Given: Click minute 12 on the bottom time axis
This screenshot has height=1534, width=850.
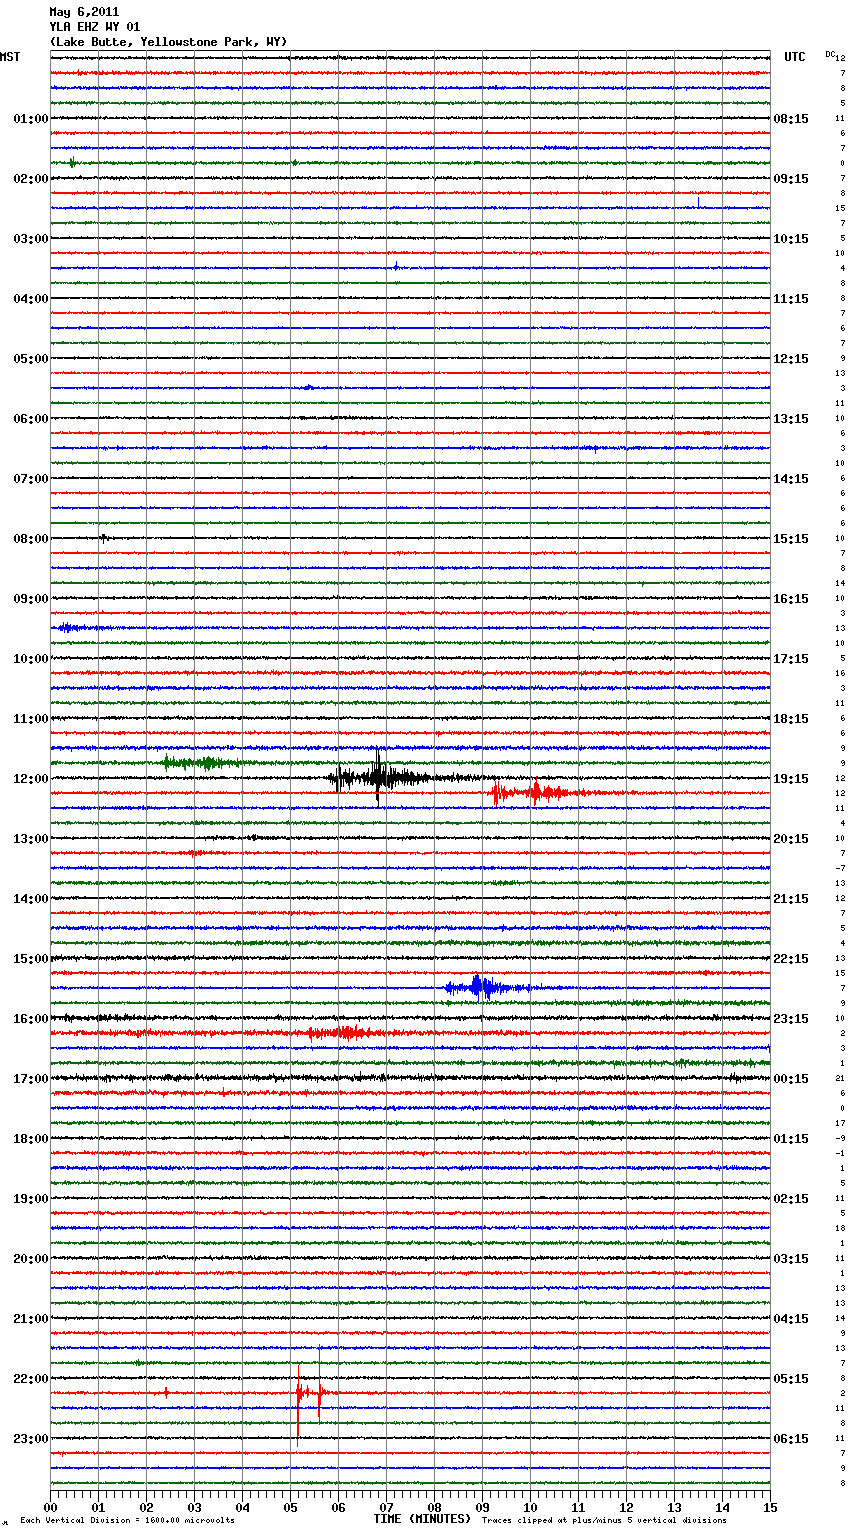Looking at the screenshot, I should (x=627, y=1507).
